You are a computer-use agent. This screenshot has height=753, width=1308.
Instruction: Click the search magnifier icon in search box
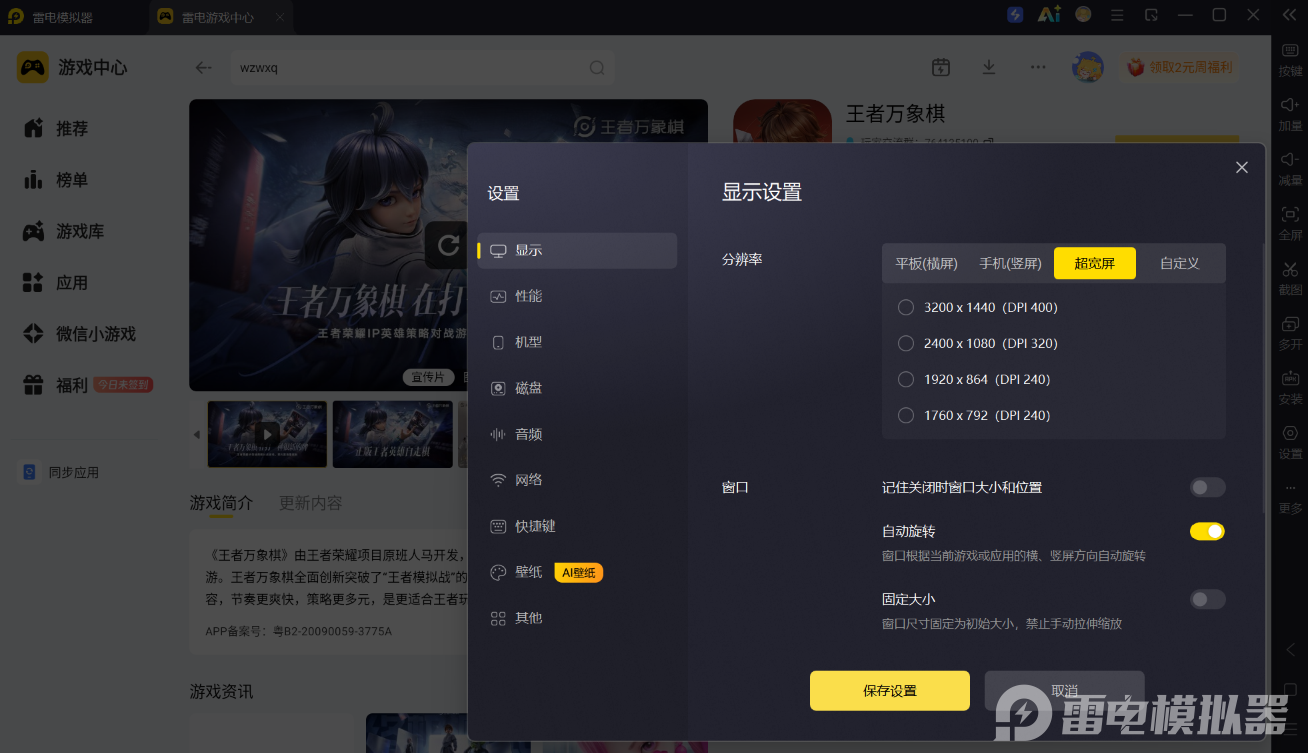[597, 68]
